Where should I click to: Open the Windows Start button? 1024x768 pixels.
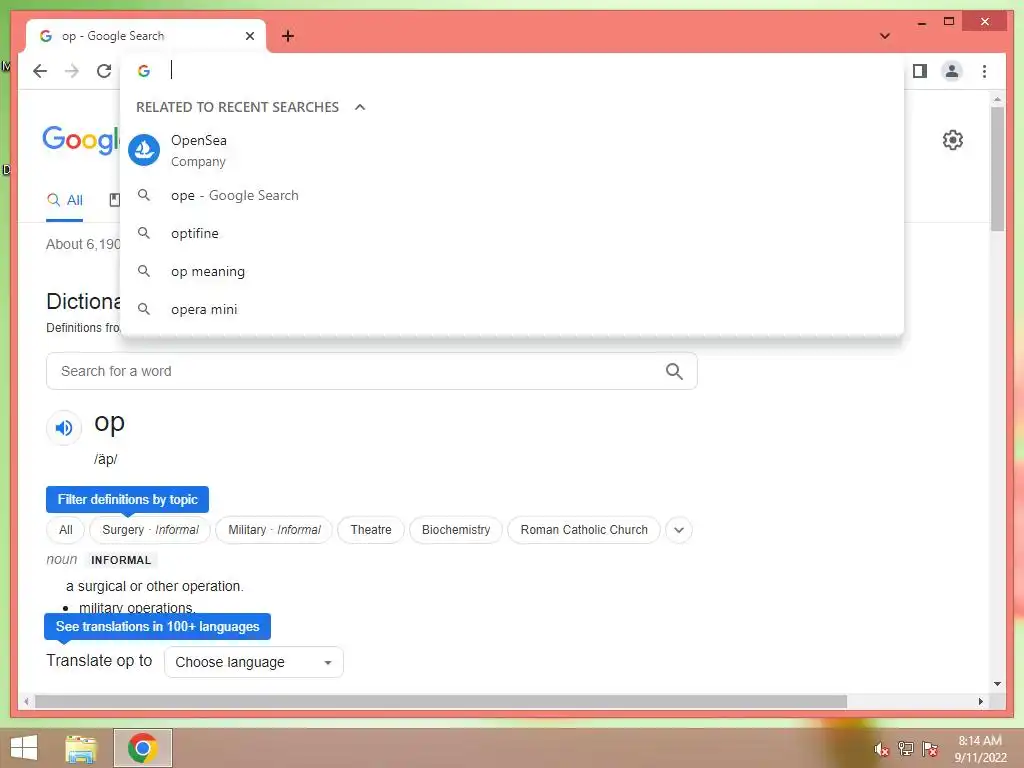[x=24, y=748]
